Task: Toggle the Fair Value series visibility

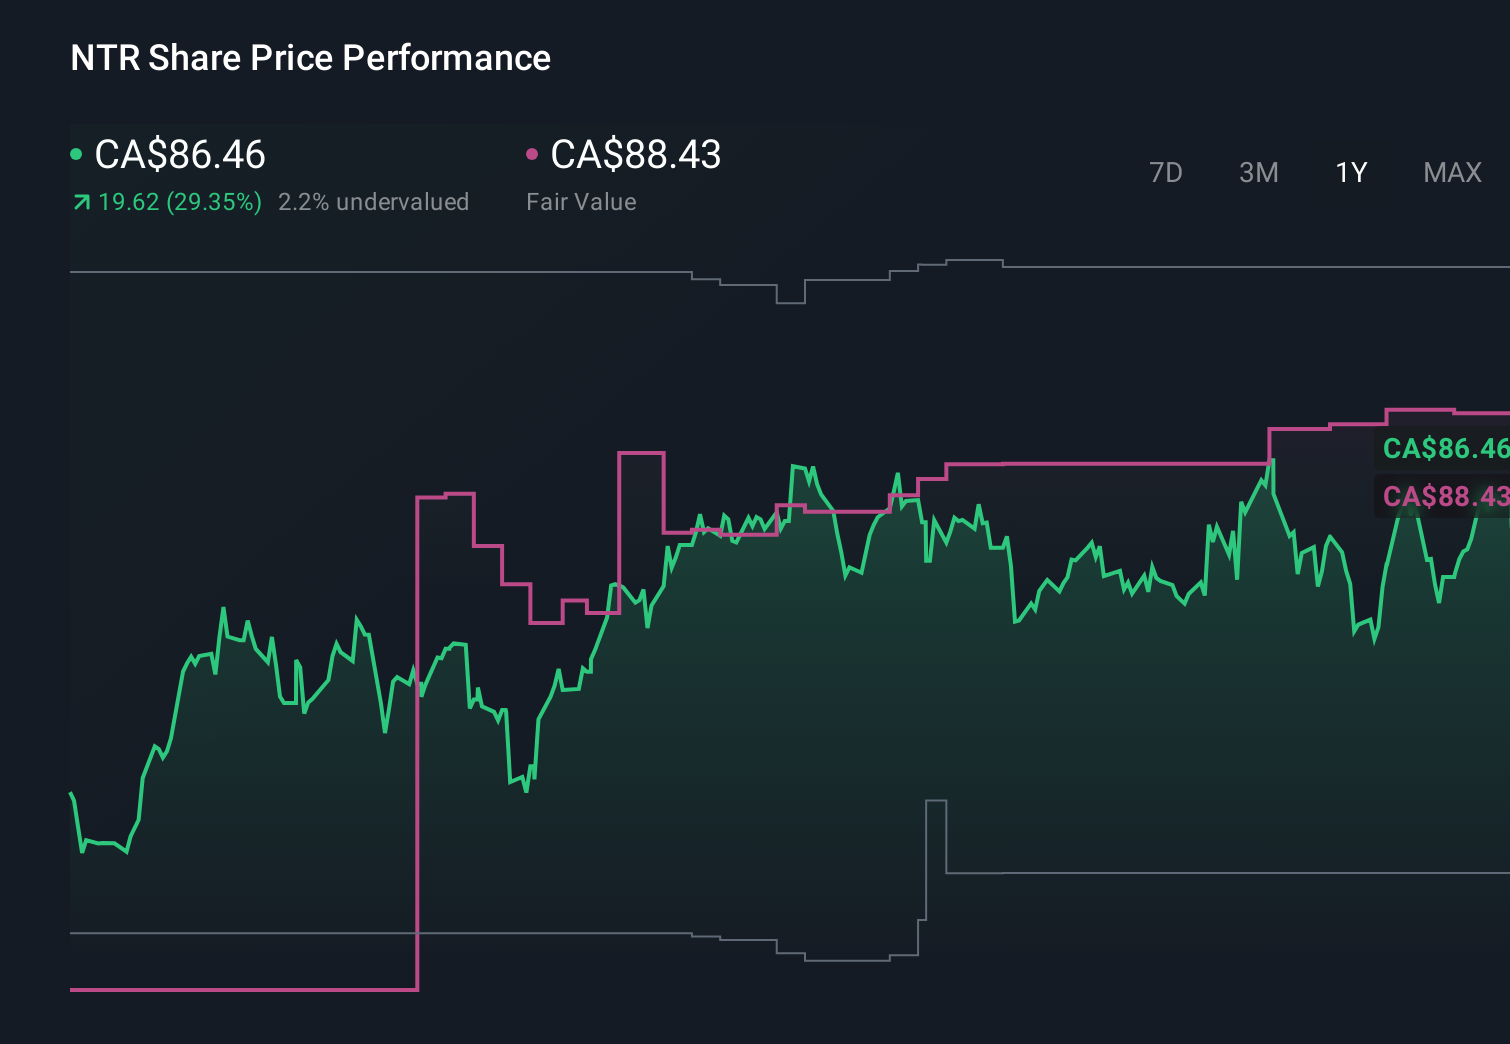Action: pos(636,155)
